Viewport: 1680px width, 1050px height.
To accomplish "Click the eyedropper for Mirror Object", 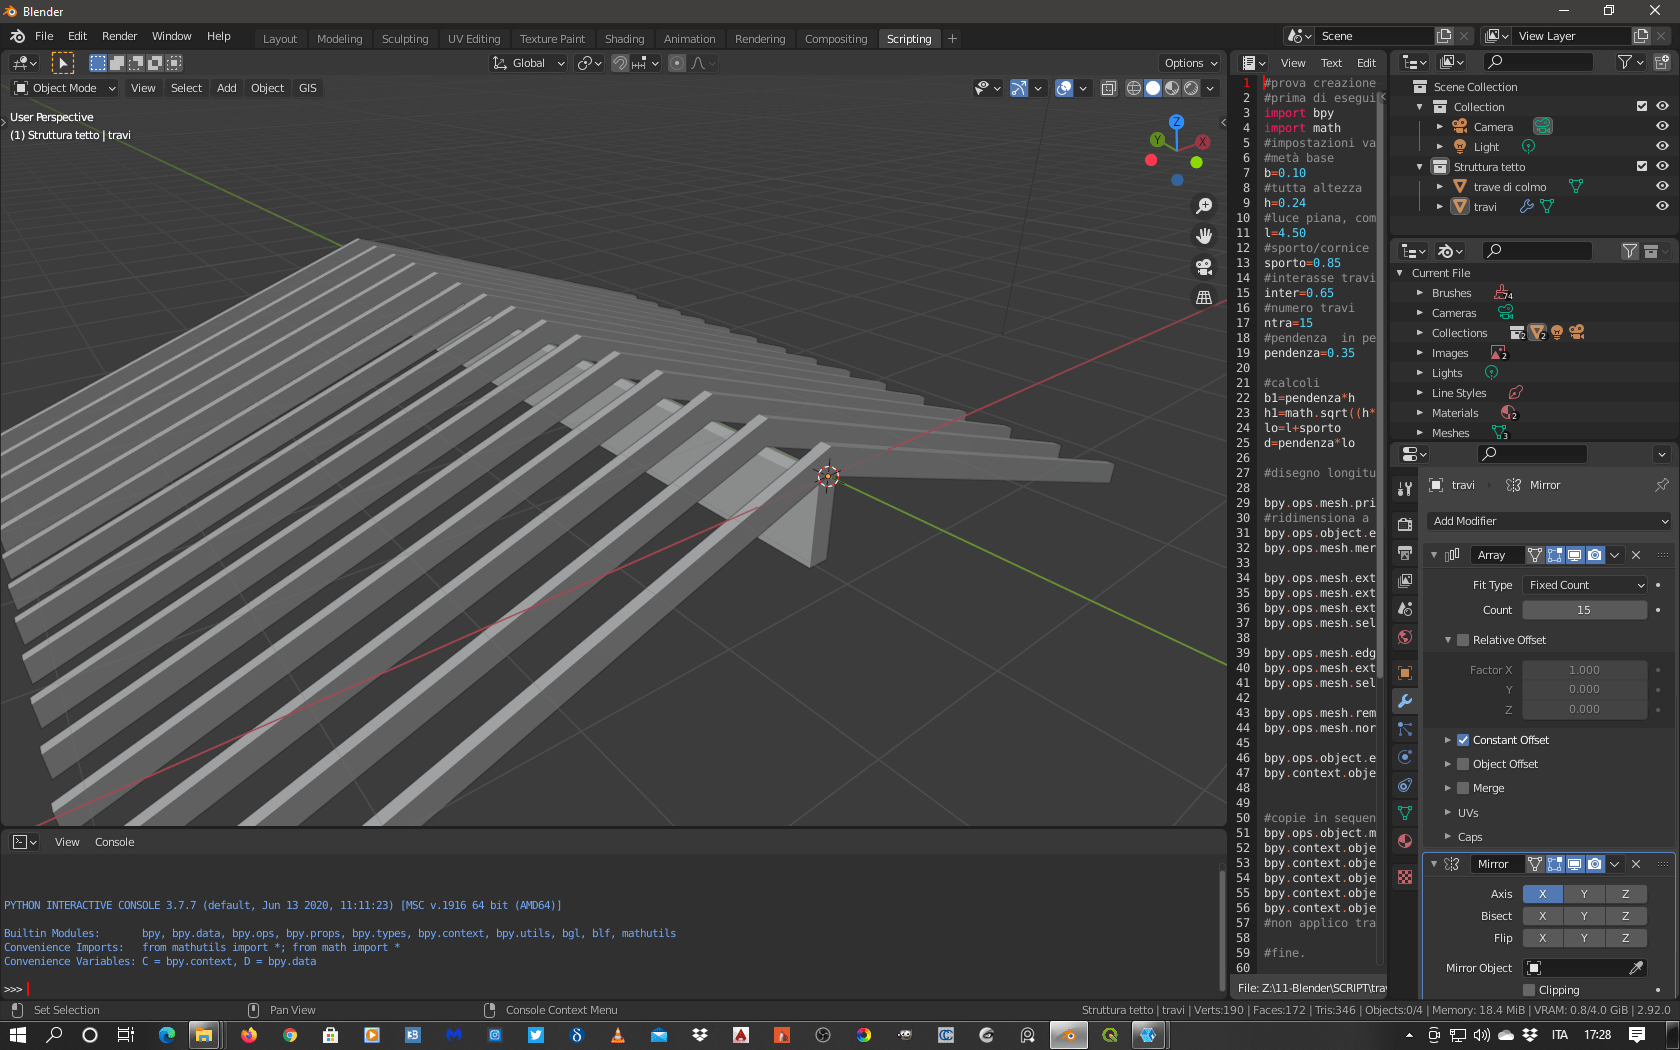I will (1636, 968).
